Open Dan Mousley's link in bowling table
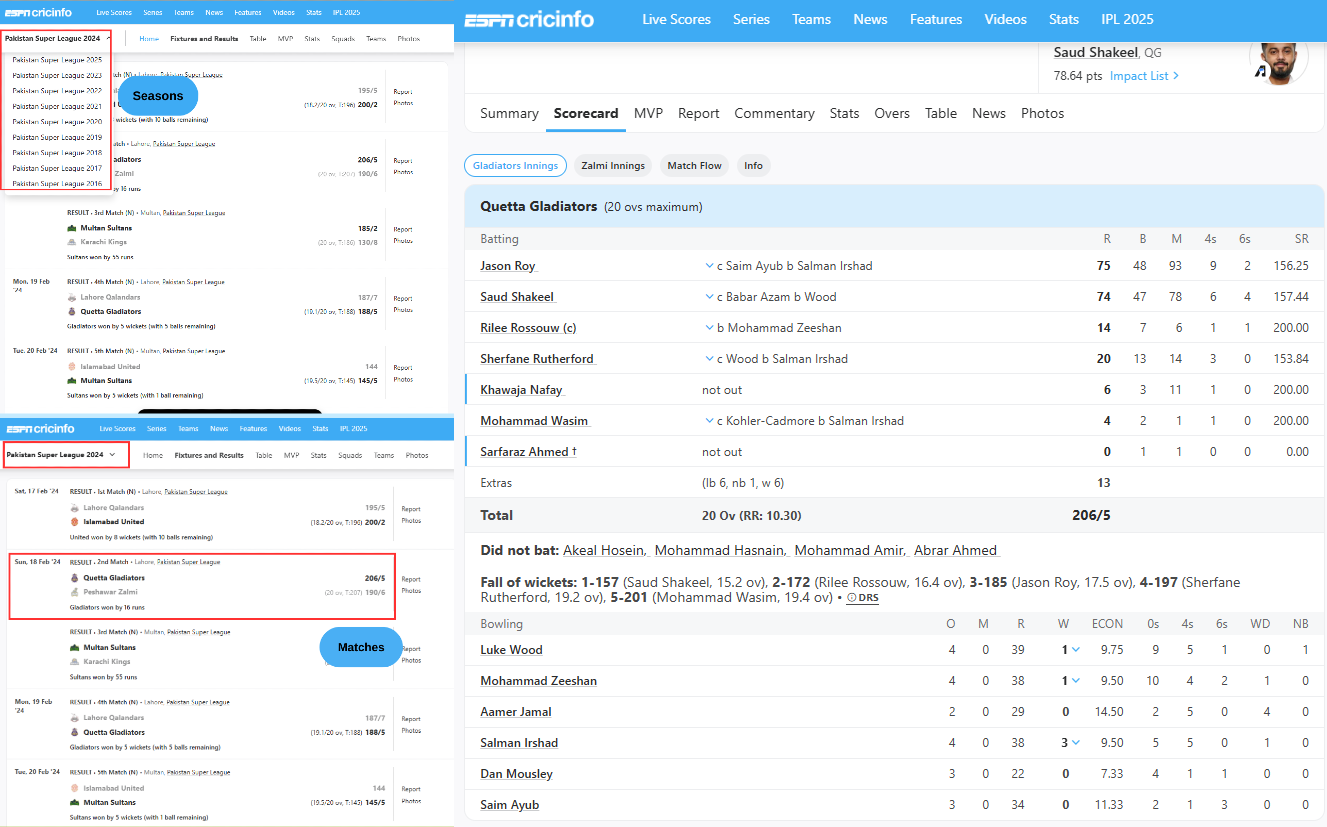The height and width of the screenshot is (827, 1327). 516,774
